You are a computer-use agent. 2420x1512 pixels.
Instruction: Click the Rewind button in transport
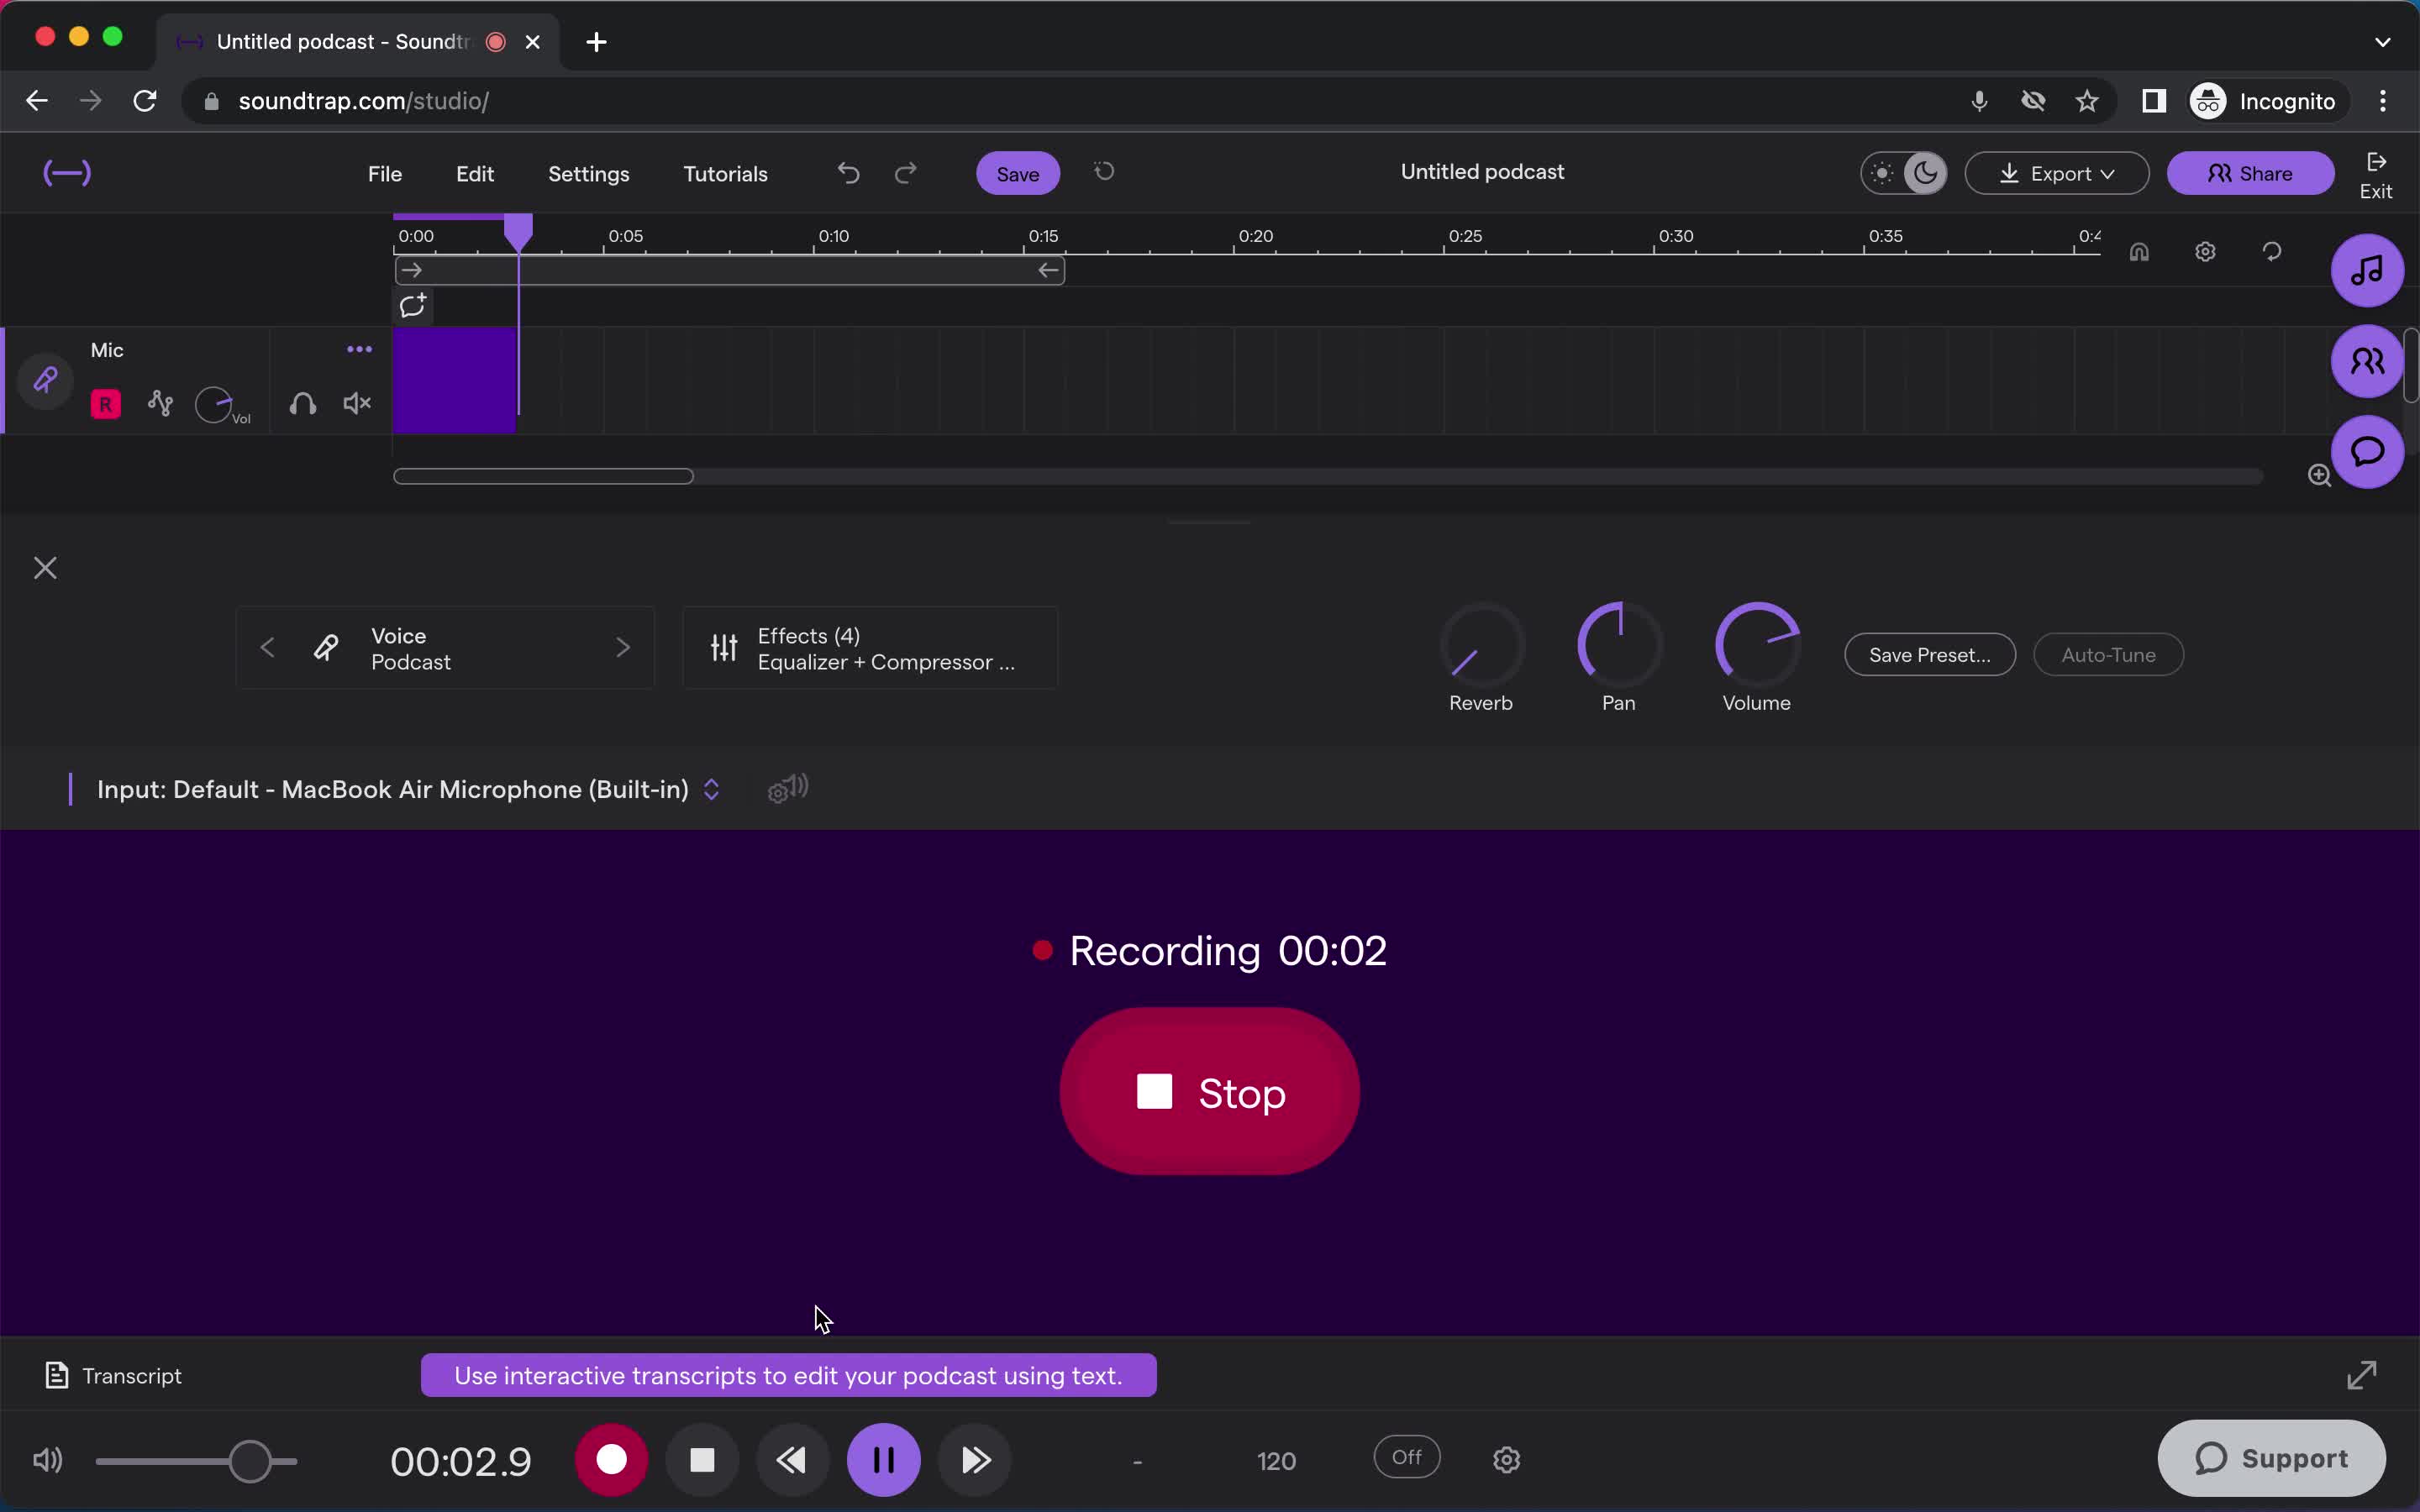pos(791,1462)
